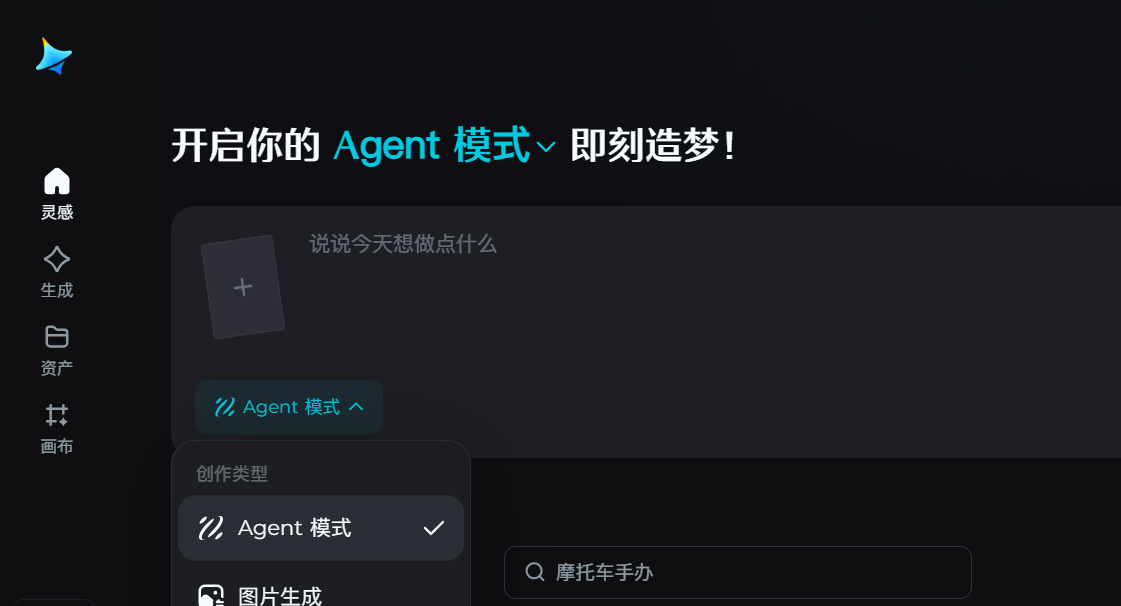Click the swirl icon on Agent 模式 button
Screen dimensions: 1121x606
tap(225, 407)
